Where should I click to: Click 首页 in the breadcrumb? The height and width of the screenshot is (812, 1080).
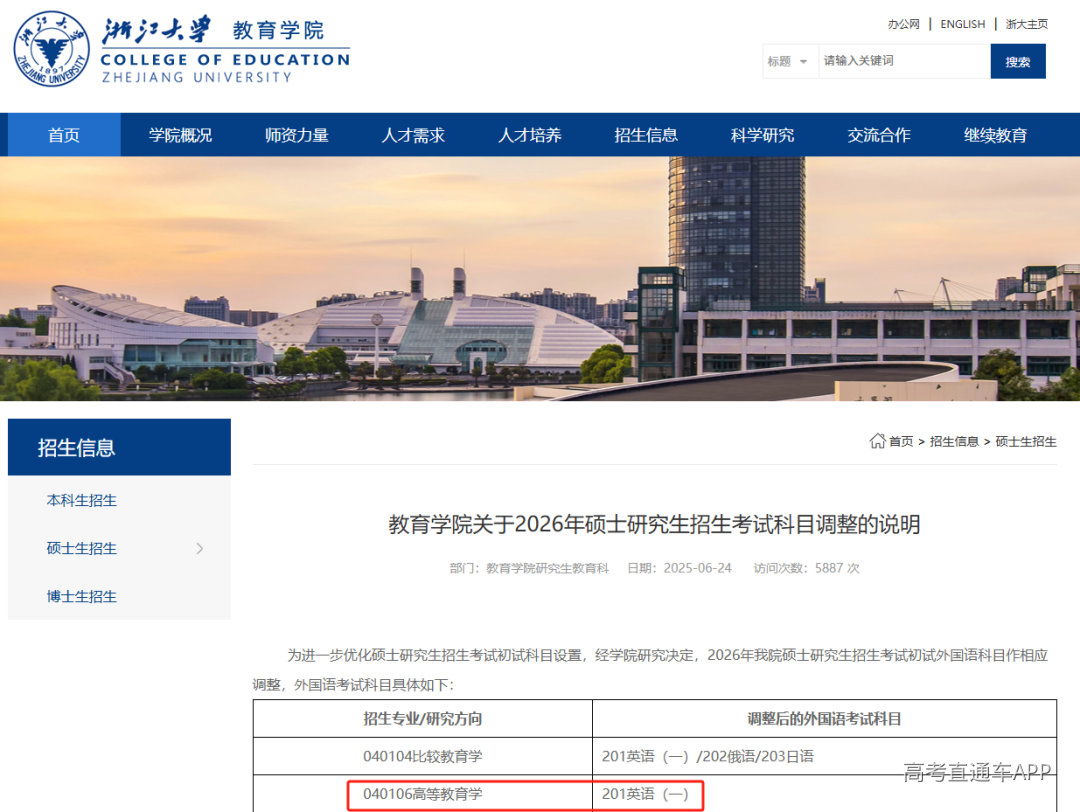[901, 441]
